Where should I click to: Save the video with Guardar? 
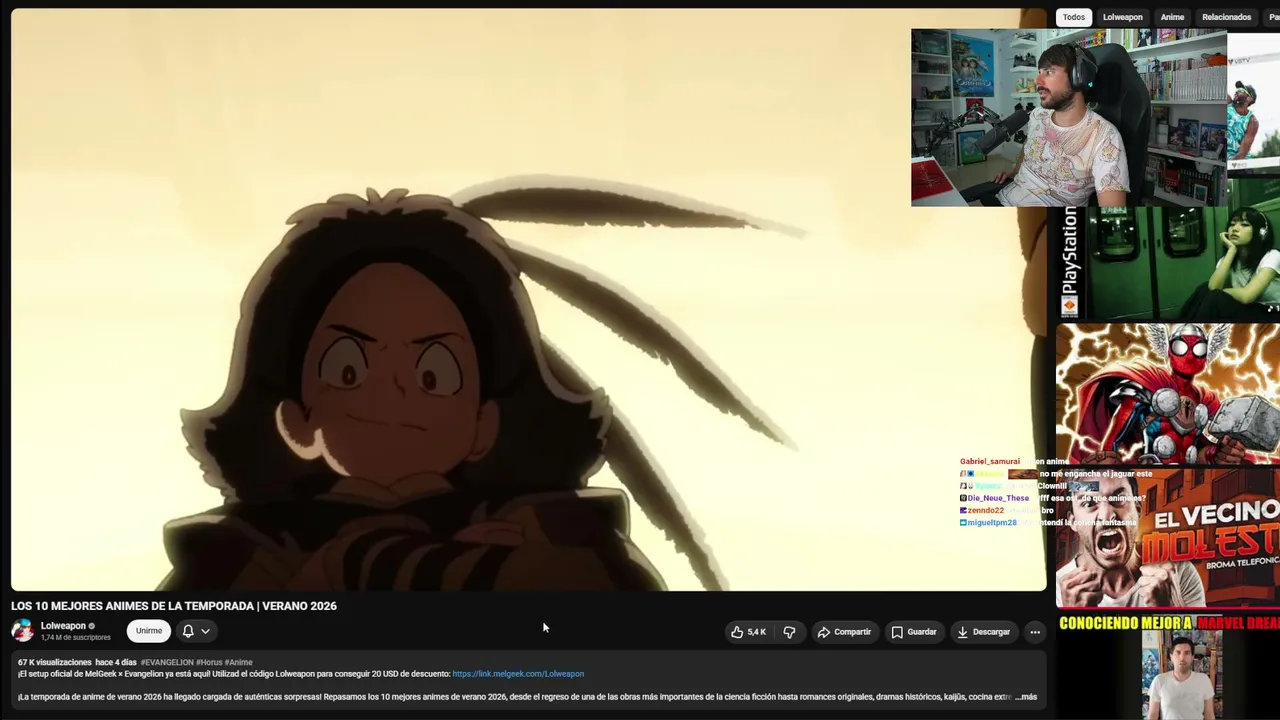(x=914, y=632)
